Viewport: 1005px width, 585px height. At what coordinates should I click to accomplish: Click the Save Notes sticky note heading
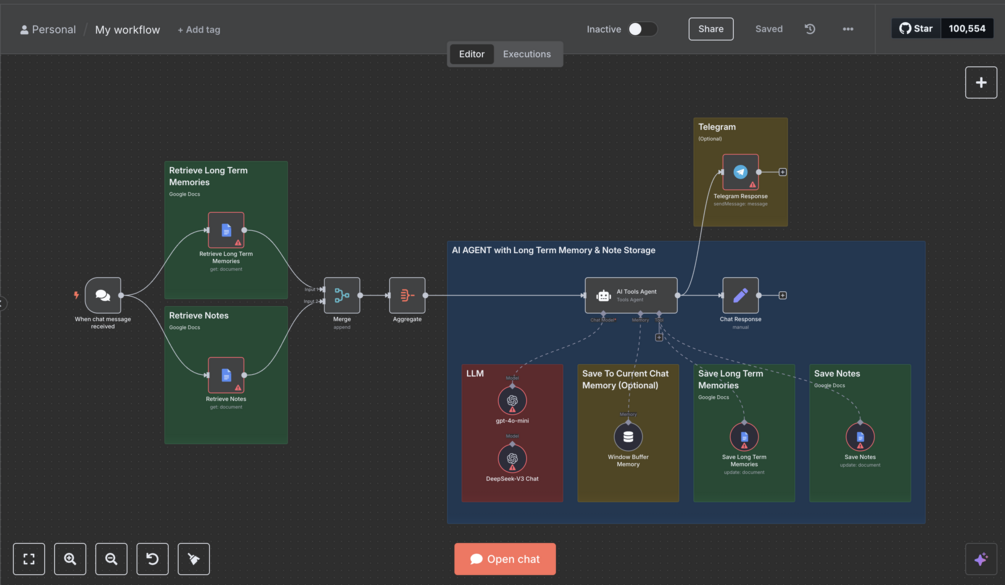click(x=836, y=374)
